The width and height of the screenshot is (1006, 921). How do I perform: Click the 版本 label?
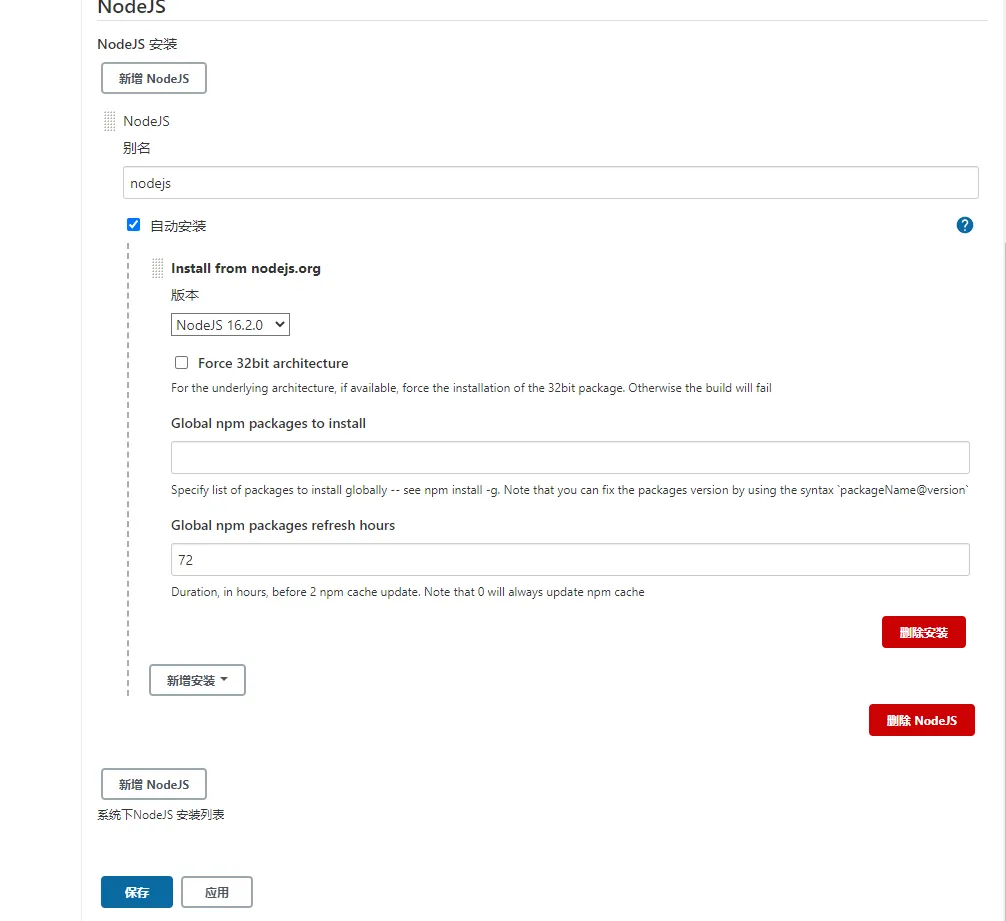click(x=185, y=295)
